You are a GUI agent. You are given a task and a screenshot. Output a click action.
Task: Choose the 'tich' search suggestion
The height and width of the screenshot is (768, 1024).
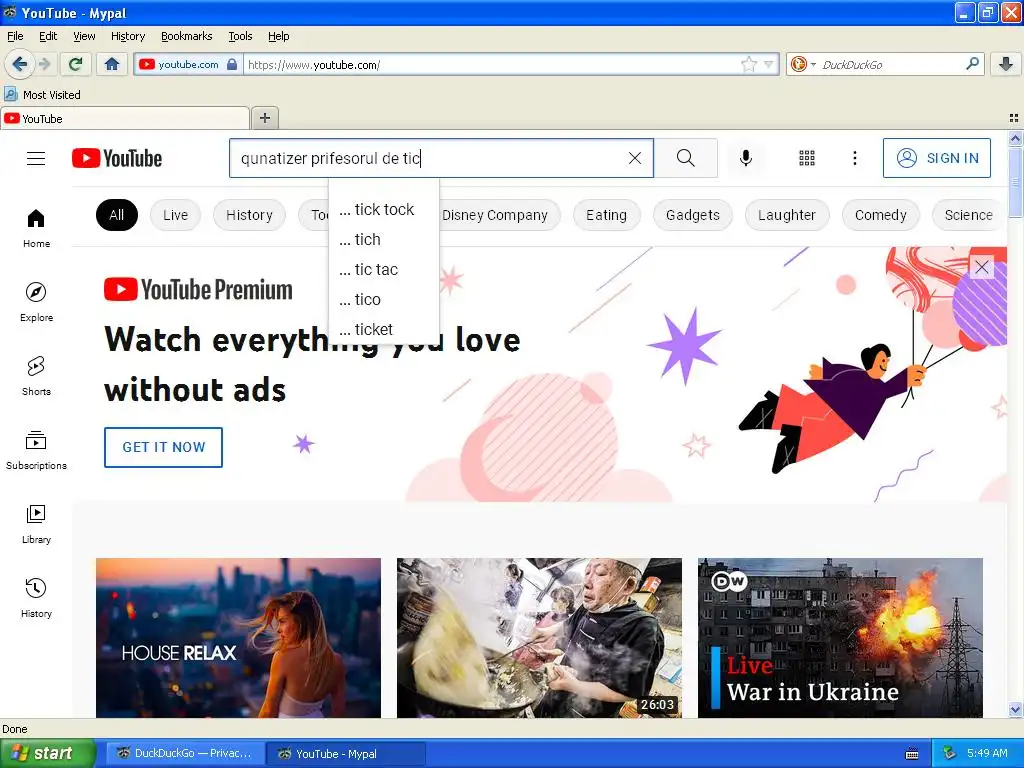coord(384,239)
